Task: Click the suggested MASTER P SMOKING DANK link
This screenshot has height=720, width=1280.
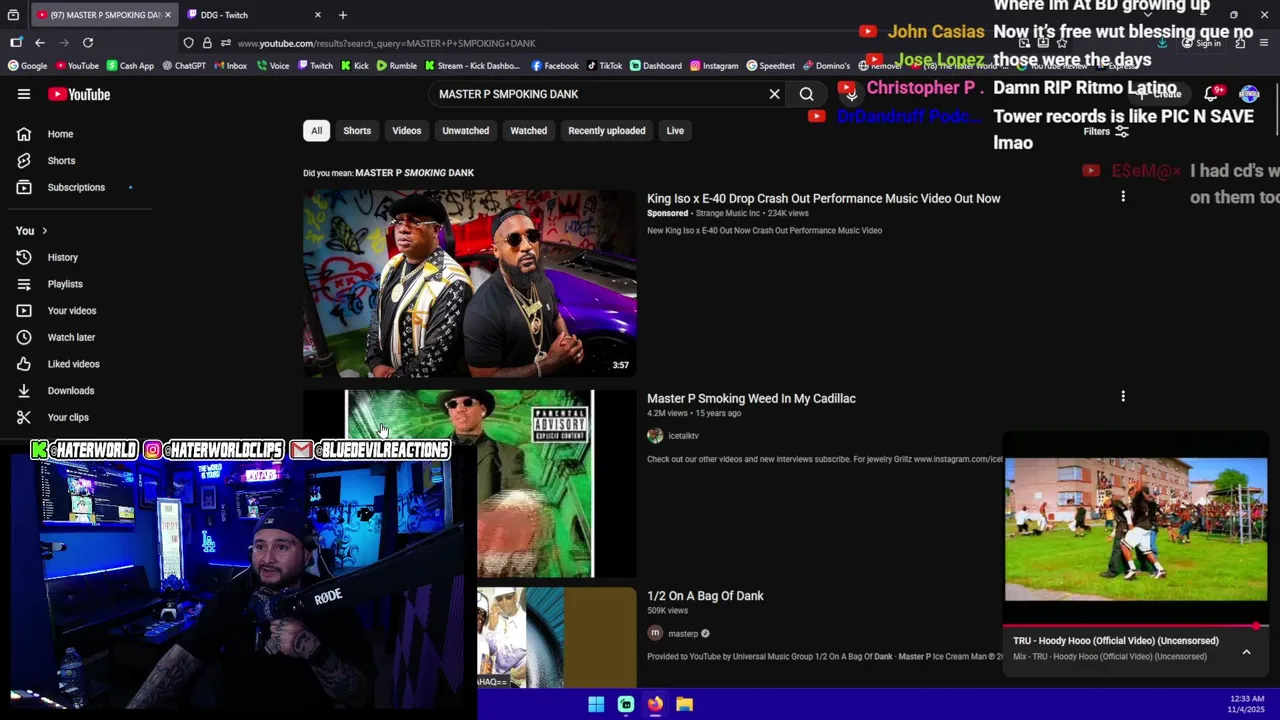Action: [x=414, y=172]
